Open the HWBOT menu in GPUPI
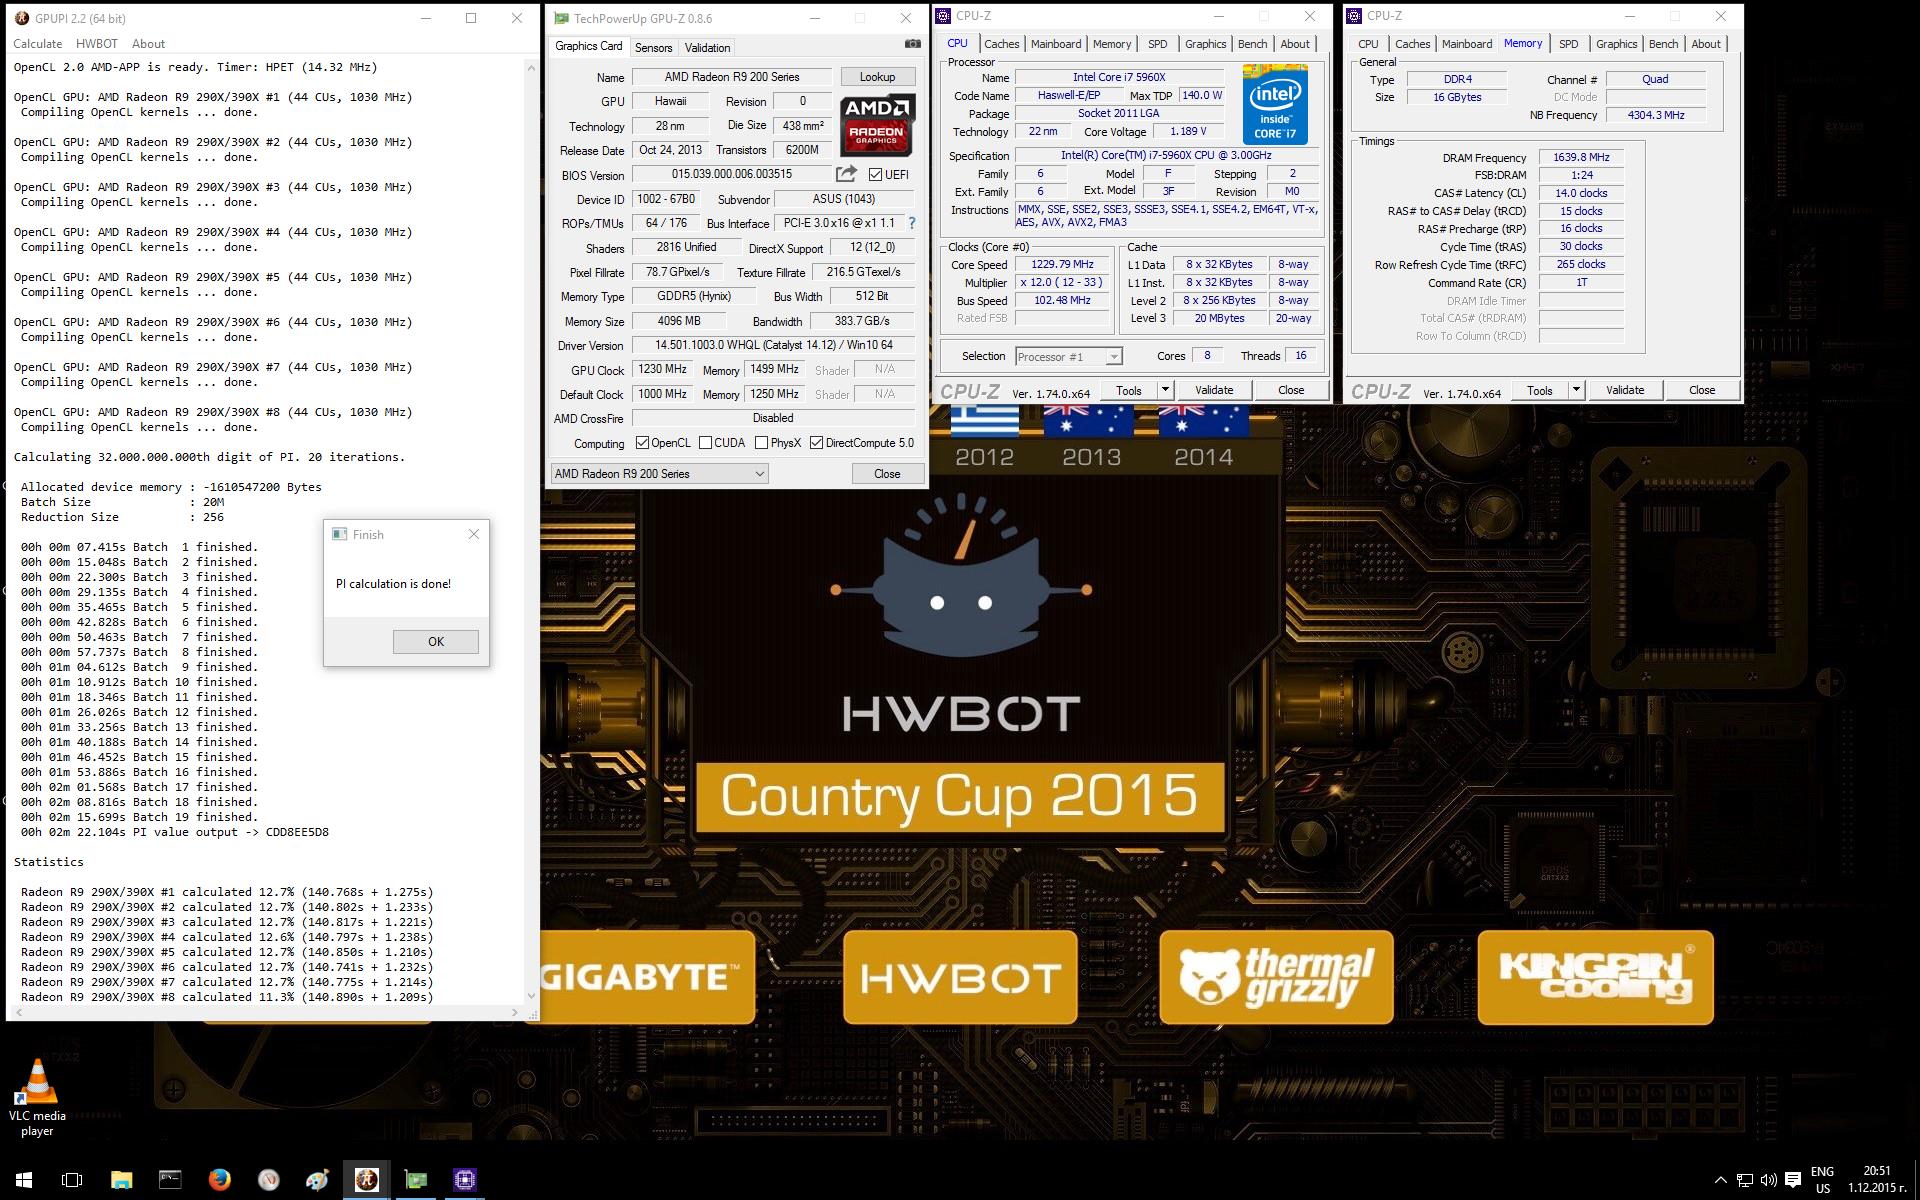 [x=97, y=44]
